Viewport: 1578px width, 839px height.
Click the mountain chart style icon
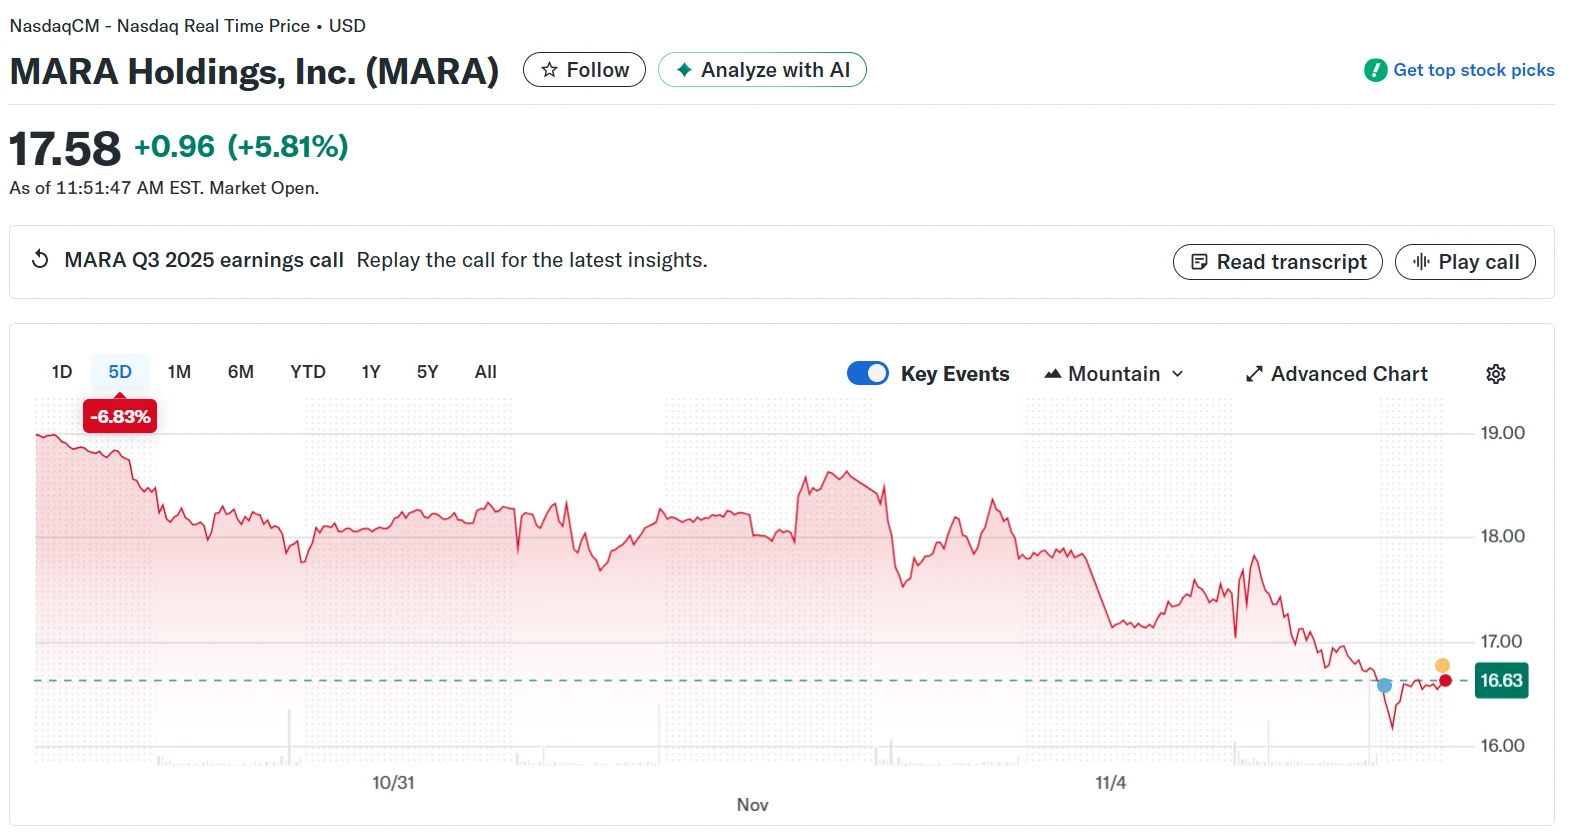click(1053, 373)
